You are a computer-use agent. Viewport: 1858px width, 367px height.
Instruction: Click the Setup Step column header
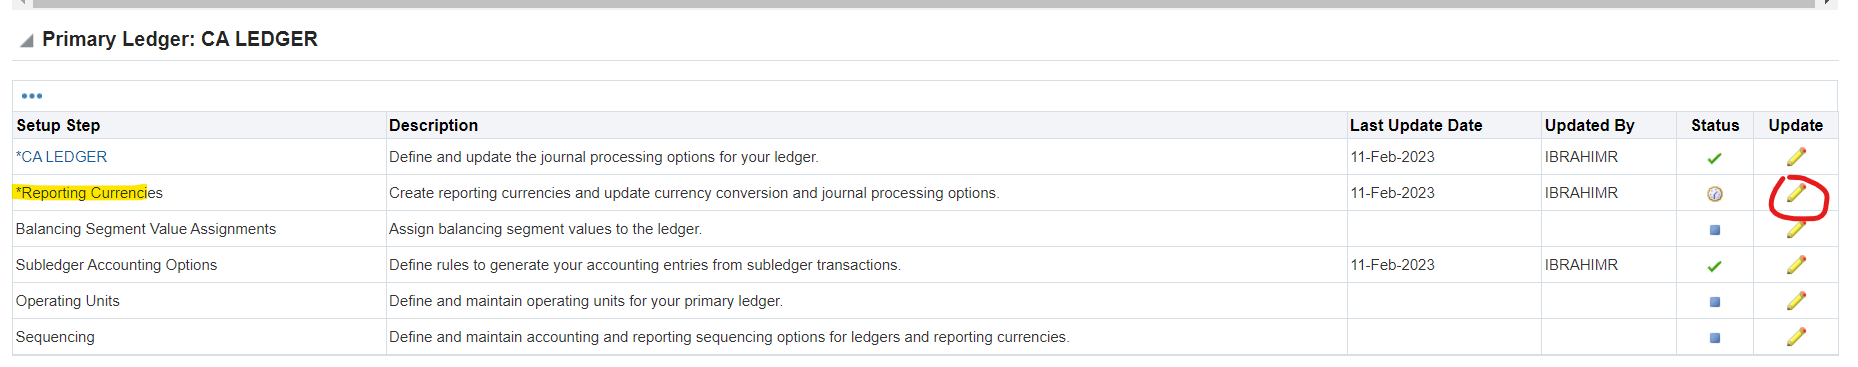pyautogui.click(x=58, y=125)
